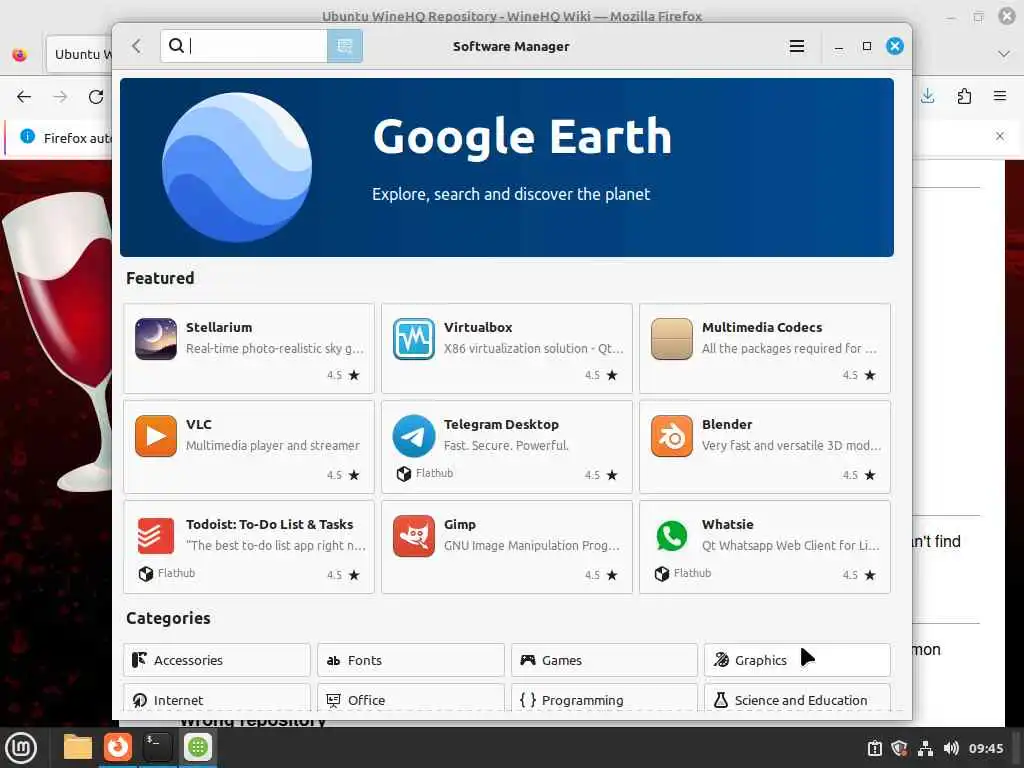
Task: Switch to Firefox from the taskbar
Action: [118, 747]
